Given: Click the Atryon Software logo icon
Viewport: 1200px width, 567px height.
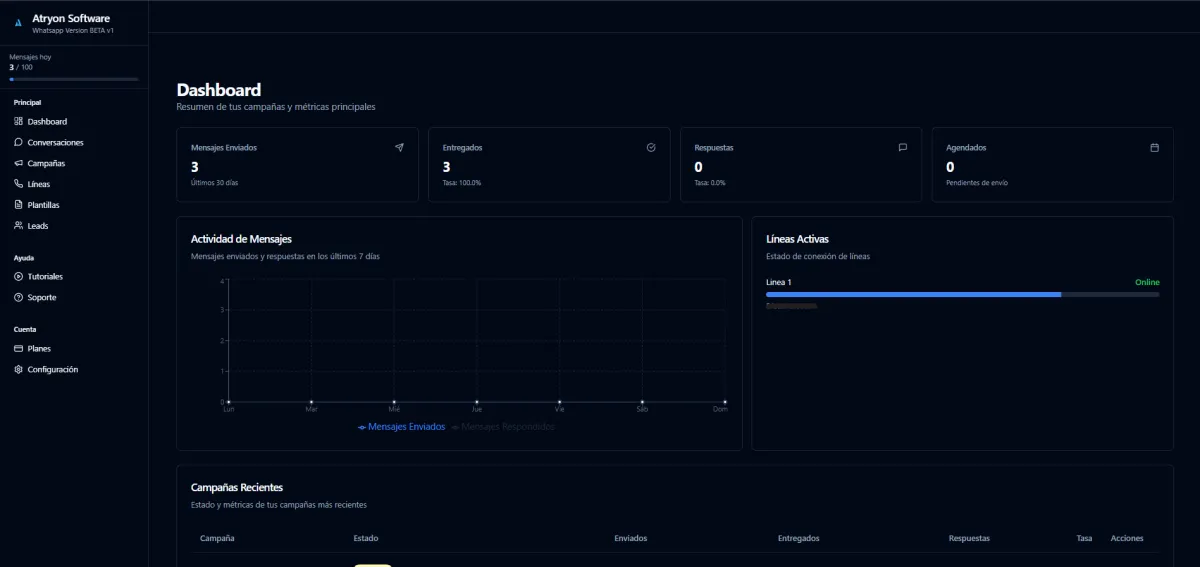Looking at the screenshot, I should [18, 23].
